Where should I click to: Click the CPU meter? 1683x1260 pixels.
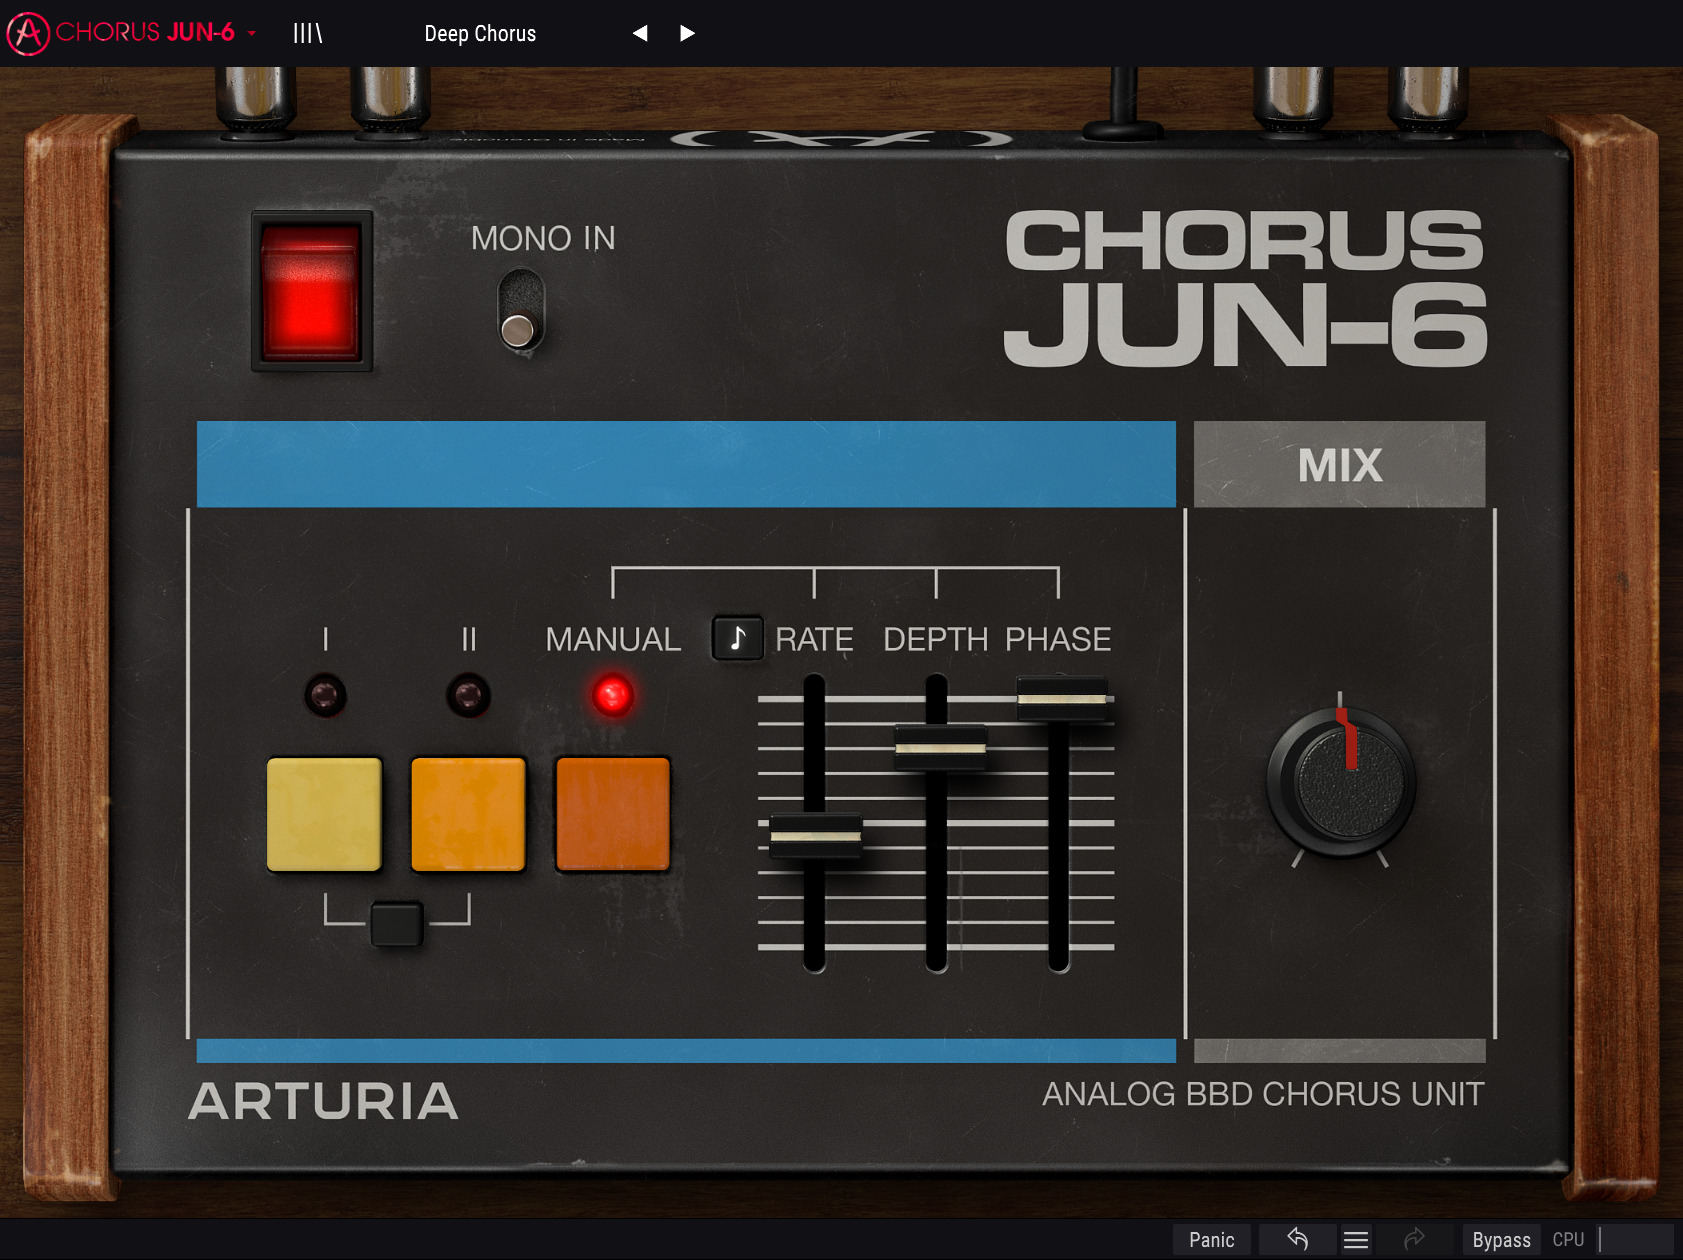[1612, 1240]
